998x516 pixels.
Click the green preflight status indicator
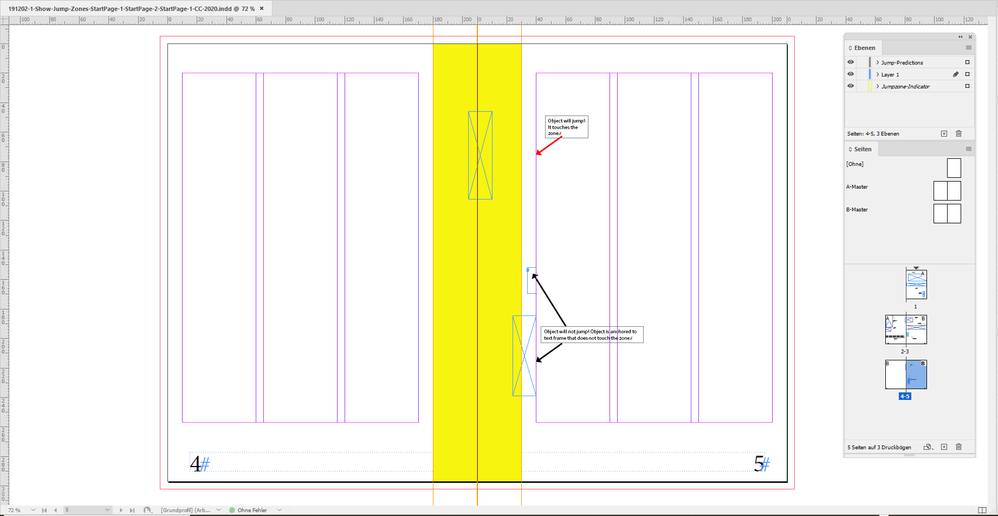[x=232, y=510]
